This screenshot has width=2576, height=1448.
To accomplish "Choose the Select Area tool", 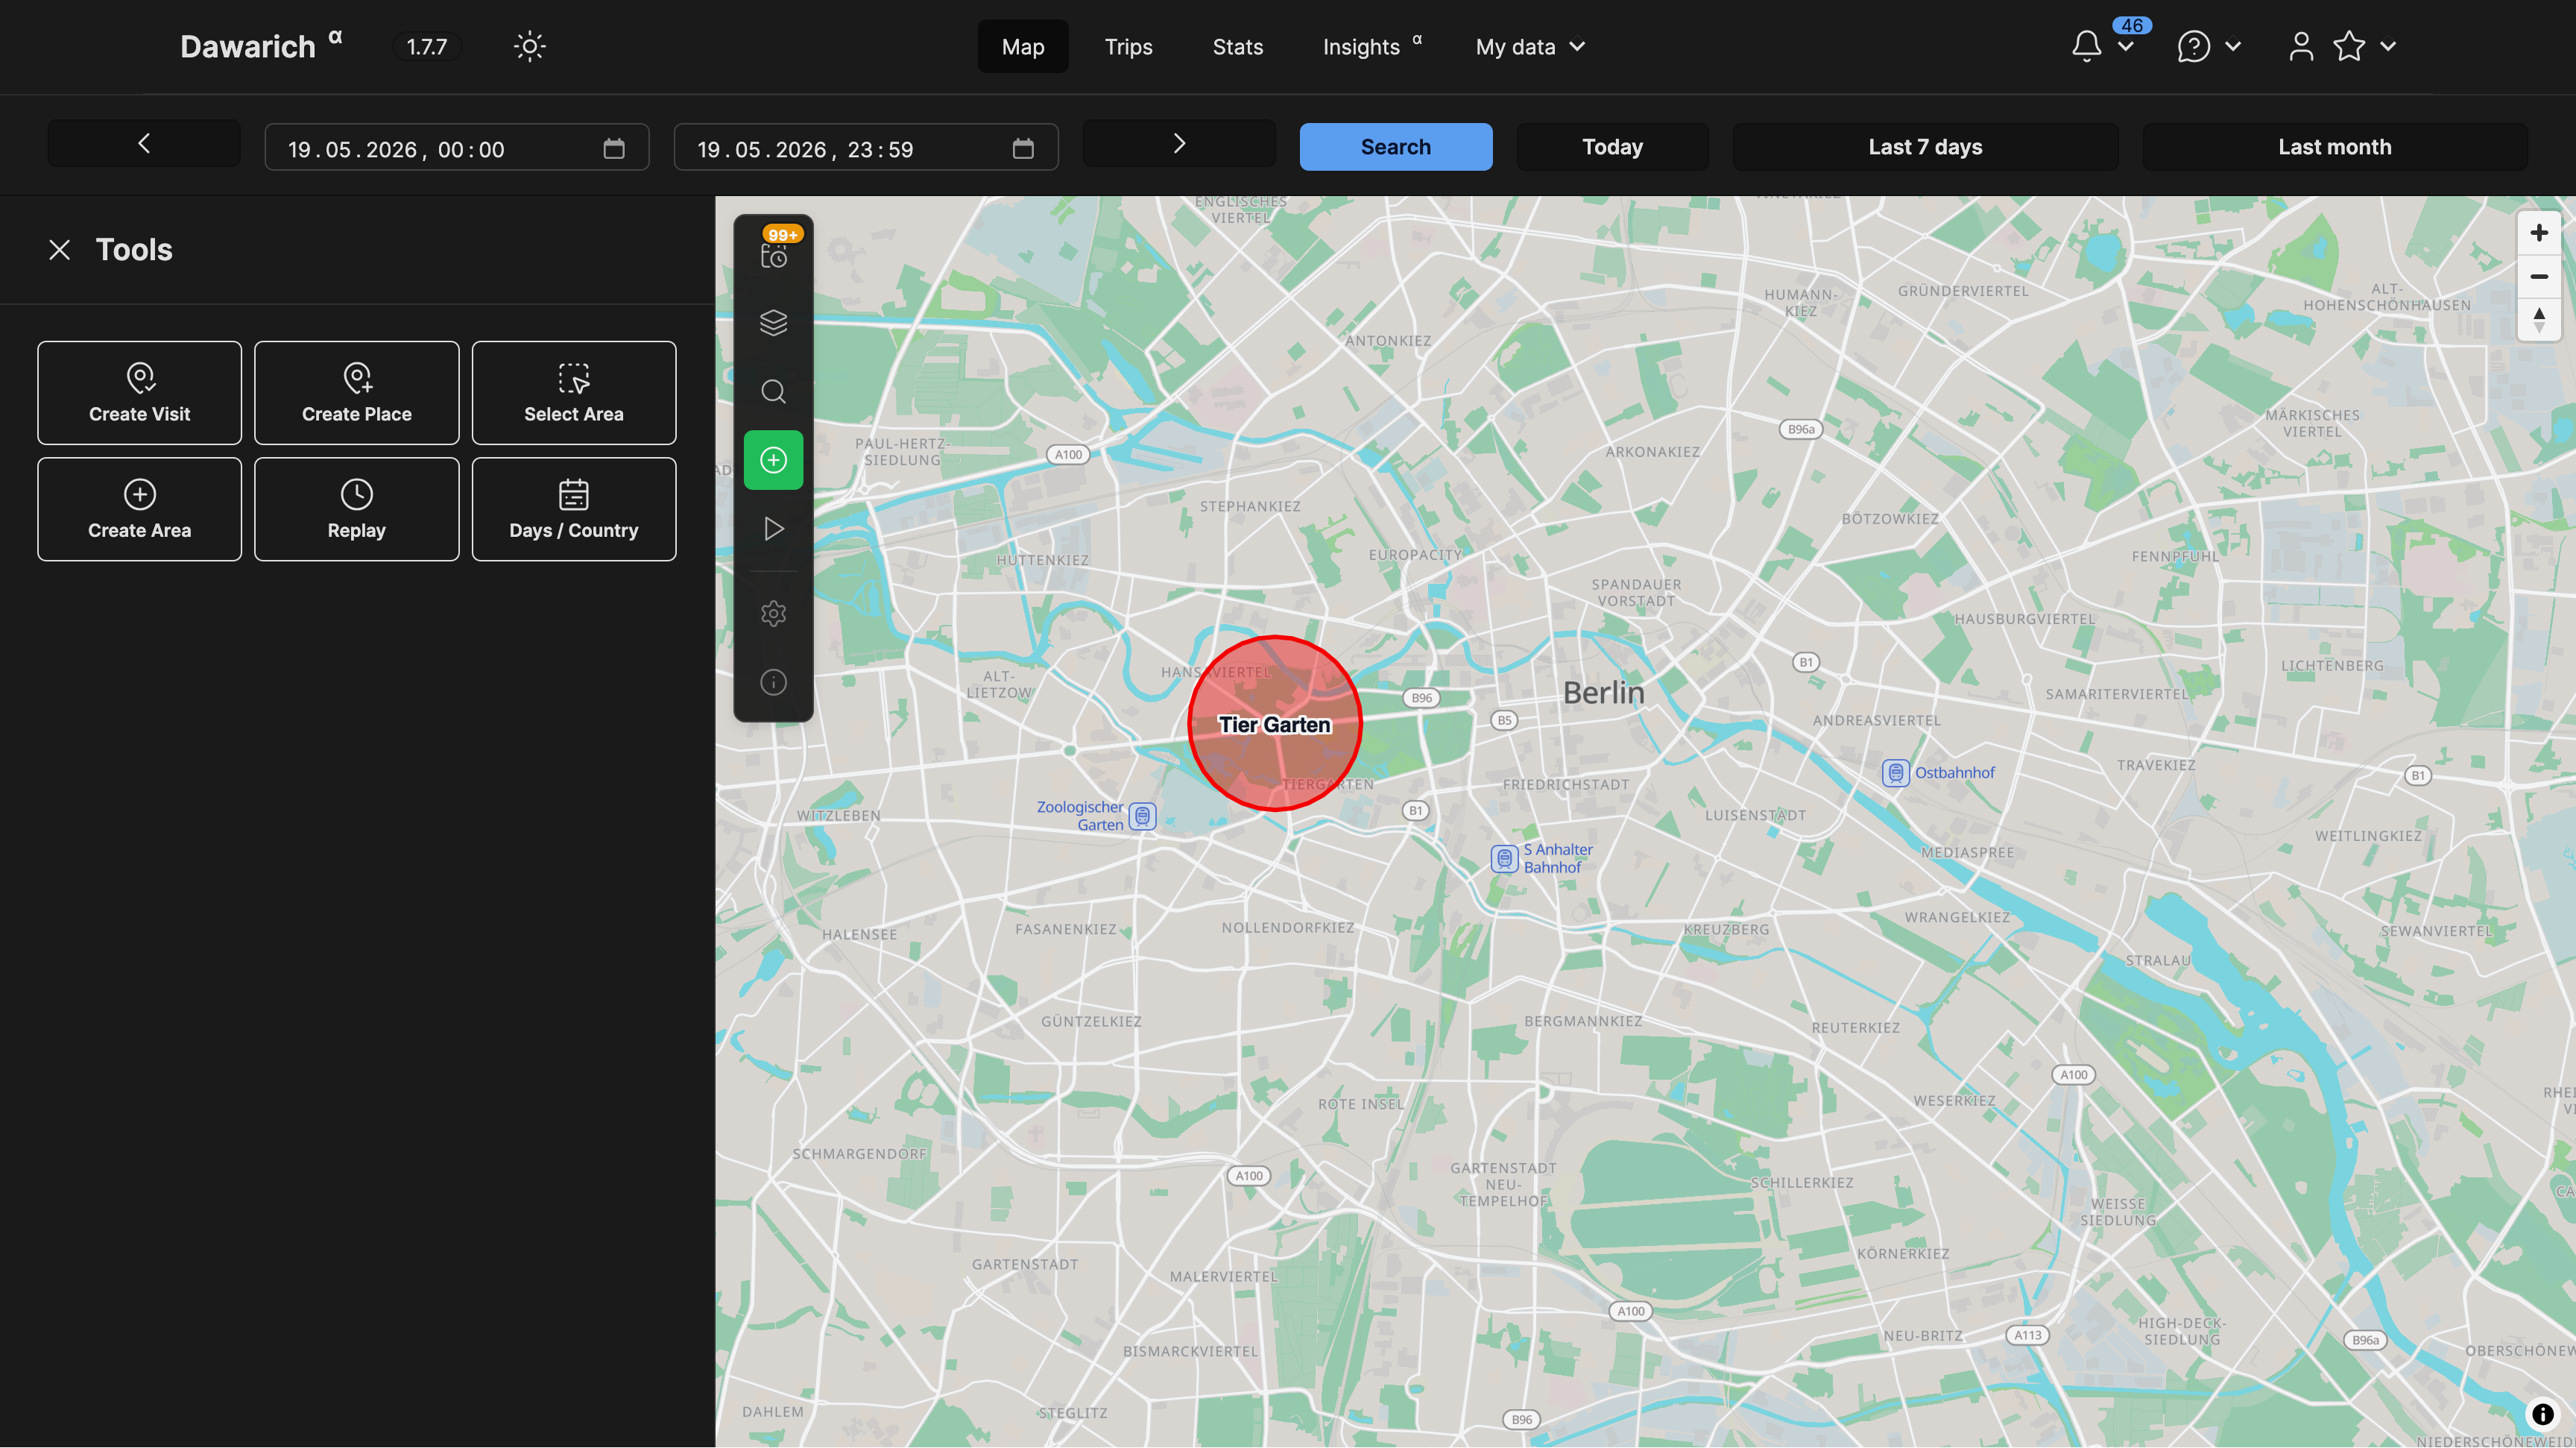I will coord(573,393).
